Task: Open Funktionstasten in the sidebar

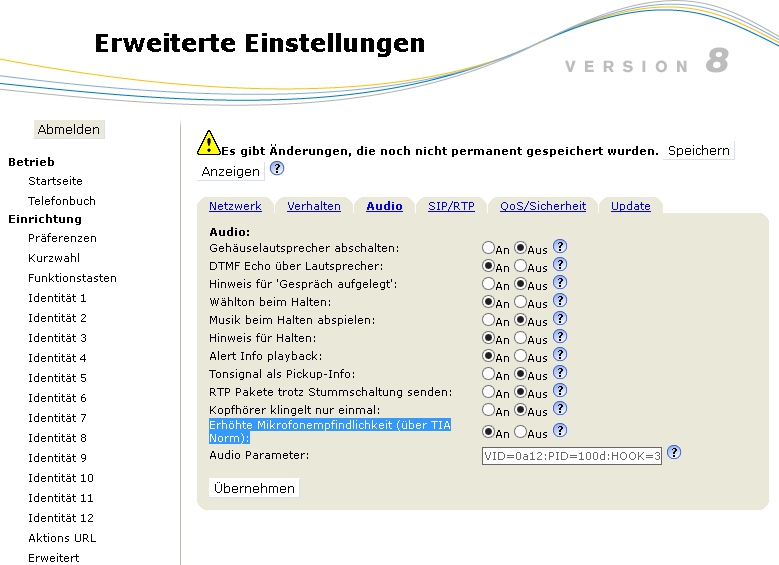Action: [72, 278]
